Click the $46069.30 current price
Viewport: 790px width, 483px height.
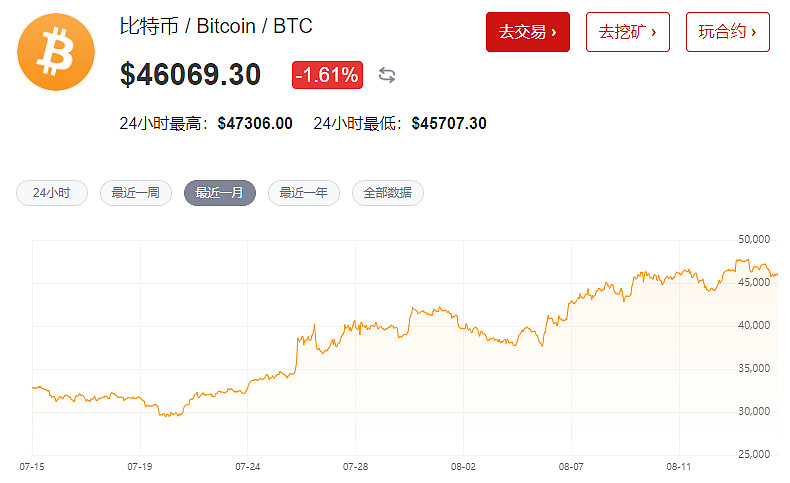pyautogui.click(x=190, y=75)
